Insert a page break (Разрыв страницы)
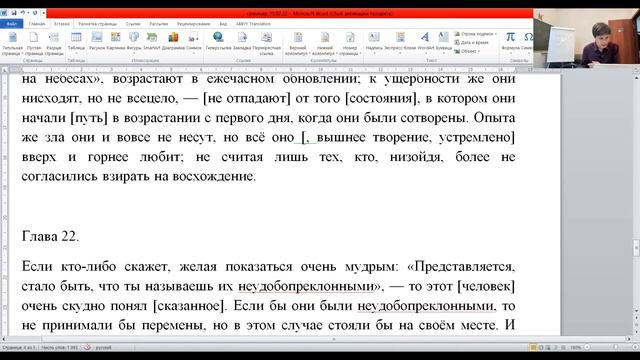Viewport: 640px width, 360px height. 54,44
